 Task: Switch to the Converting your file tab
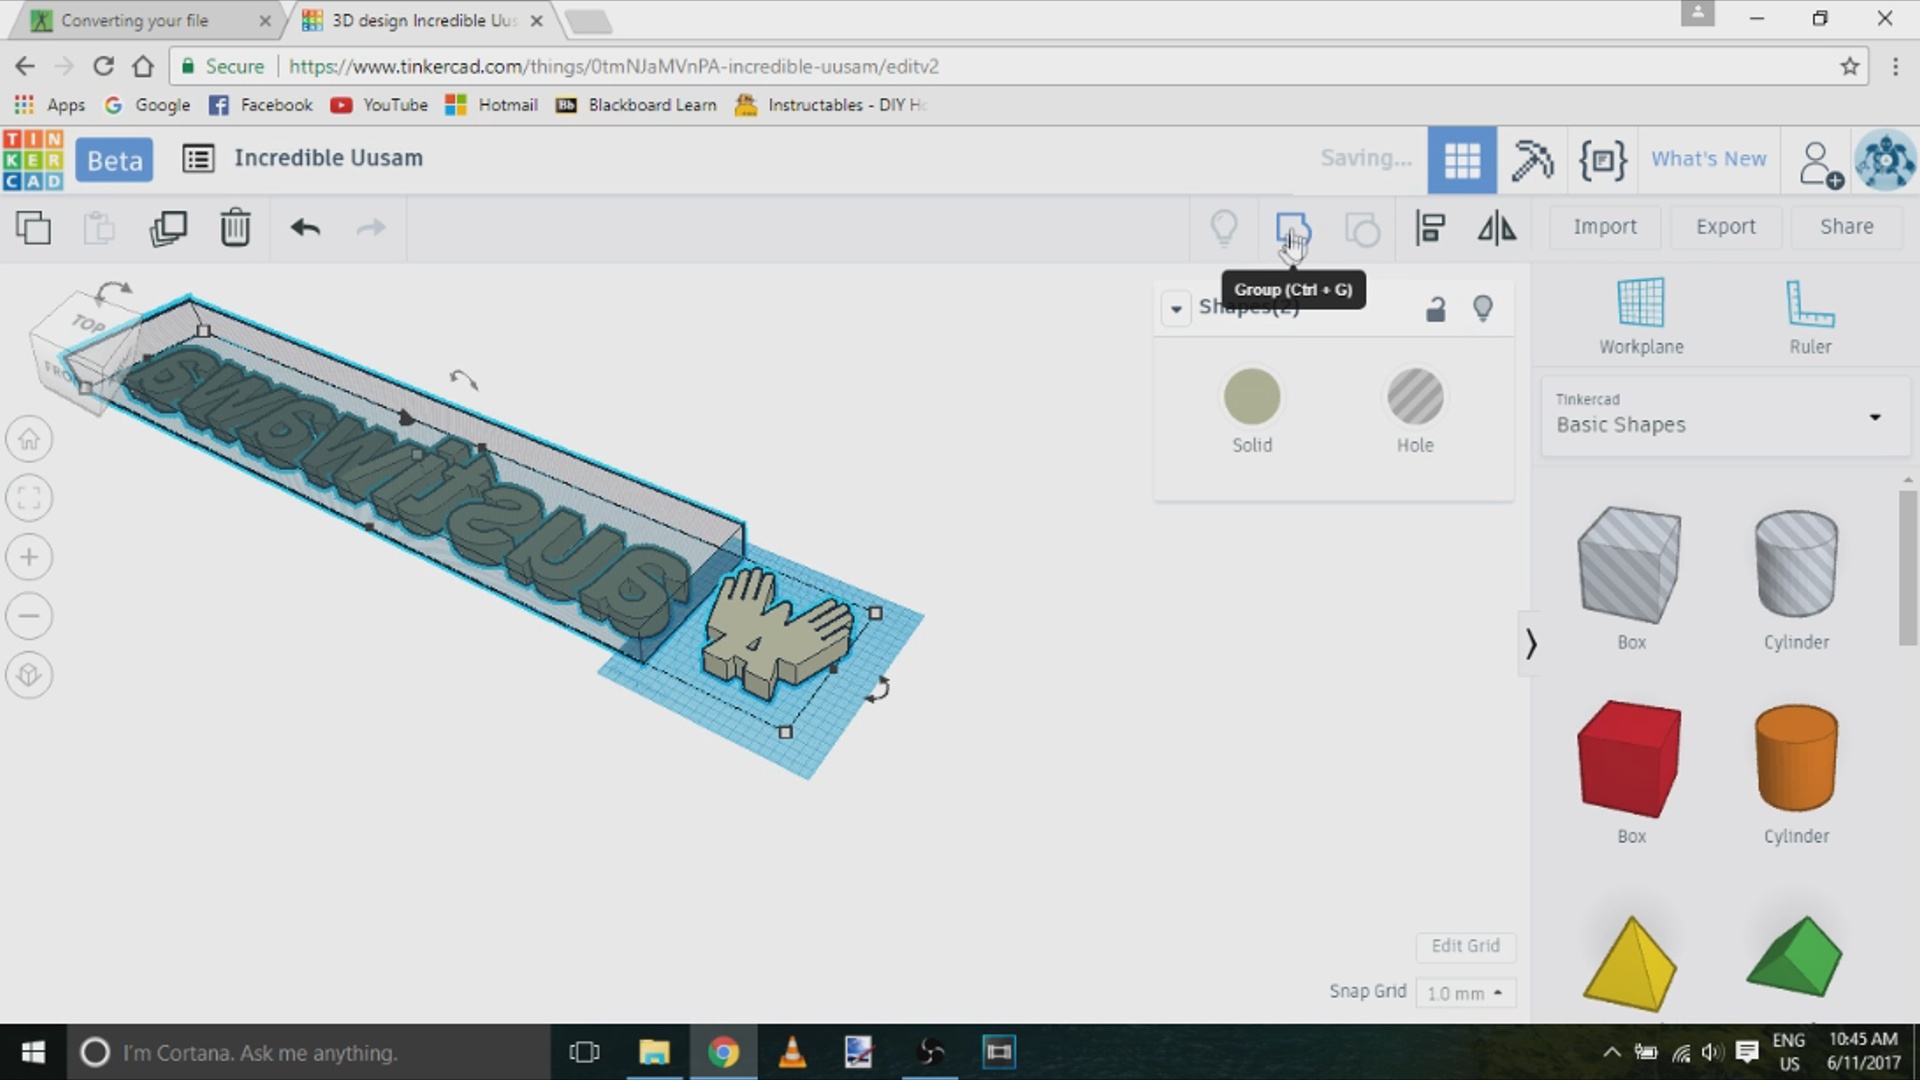(135, 20)
